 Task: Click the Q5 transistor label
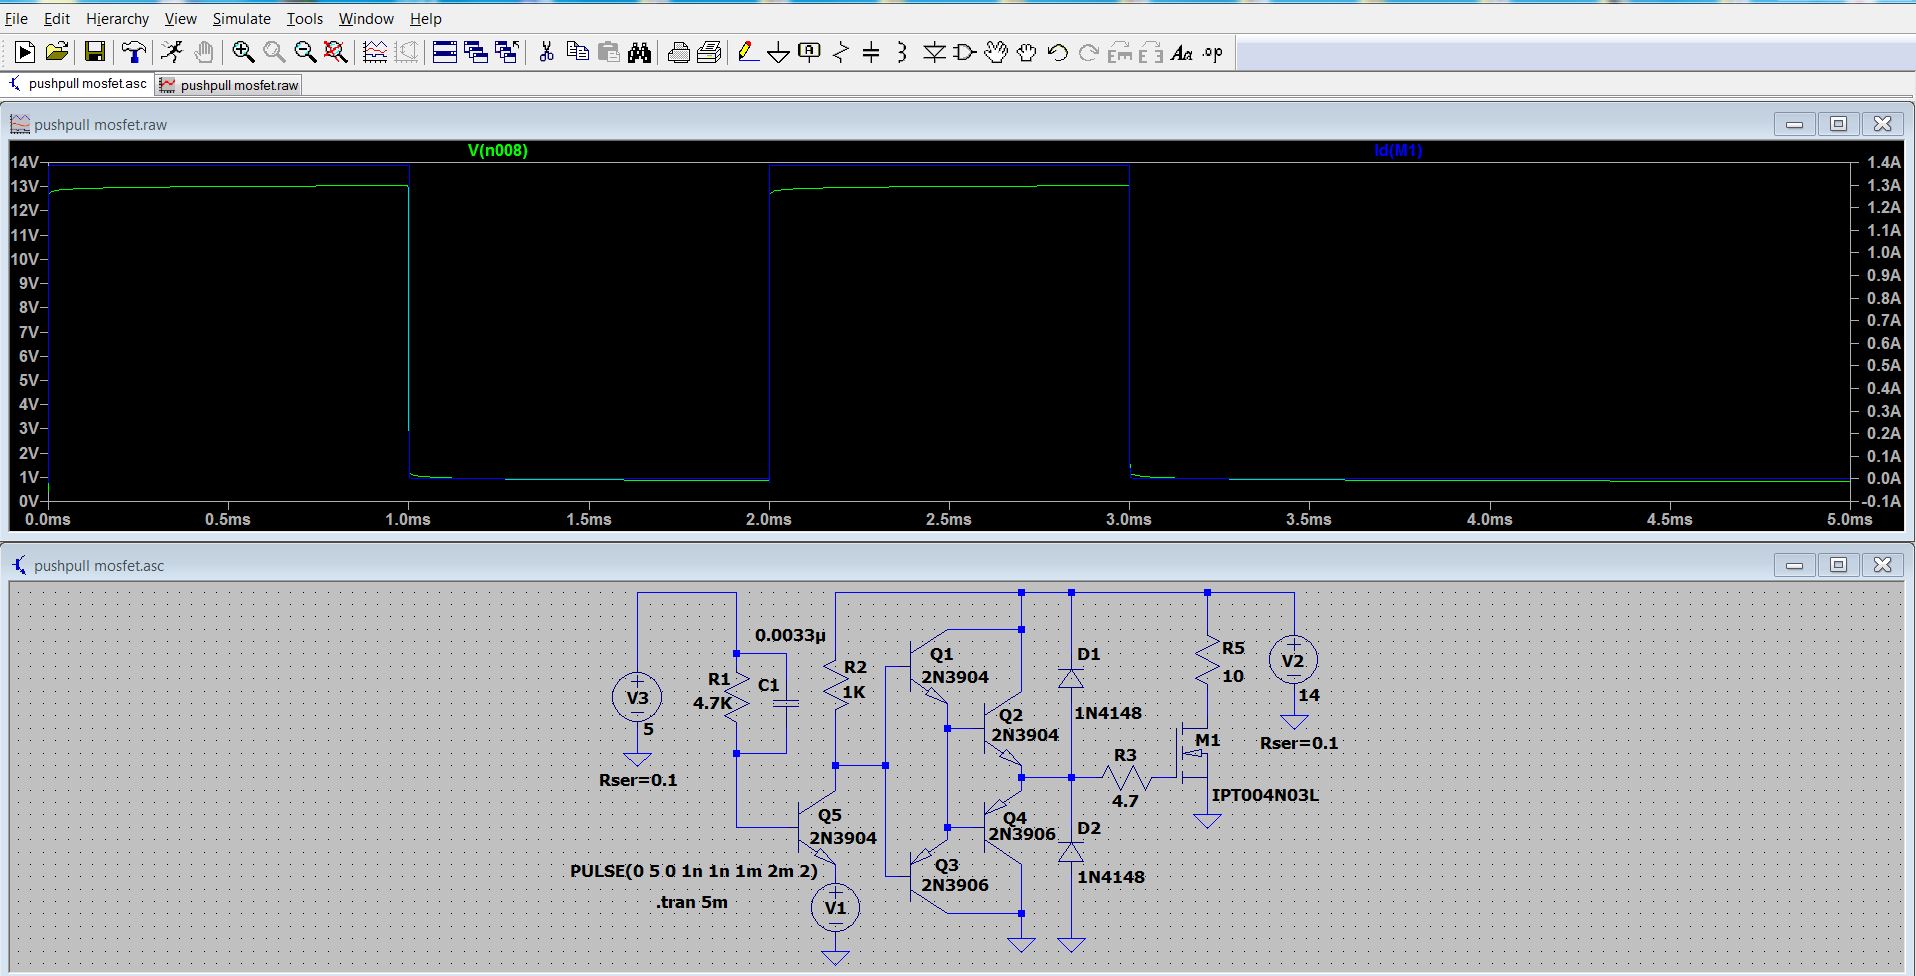(829, 815)
